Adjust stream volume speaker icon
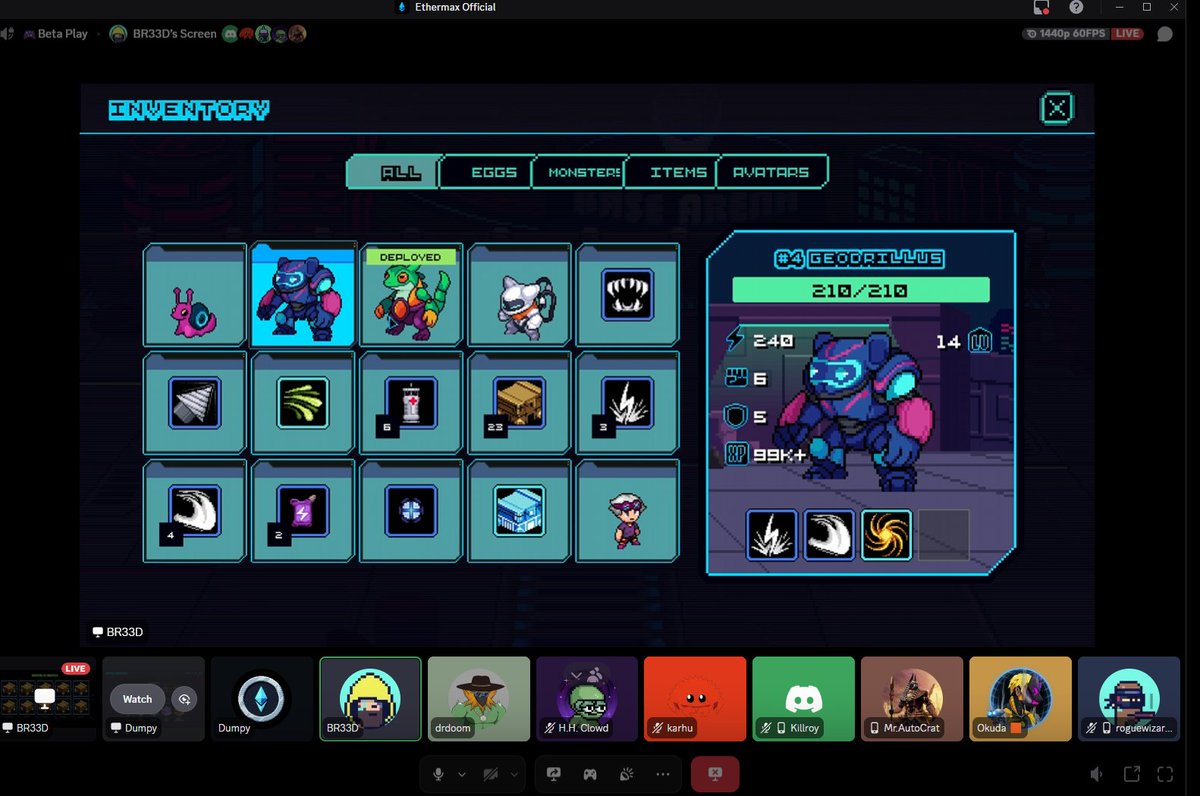 pos(1097,774)
